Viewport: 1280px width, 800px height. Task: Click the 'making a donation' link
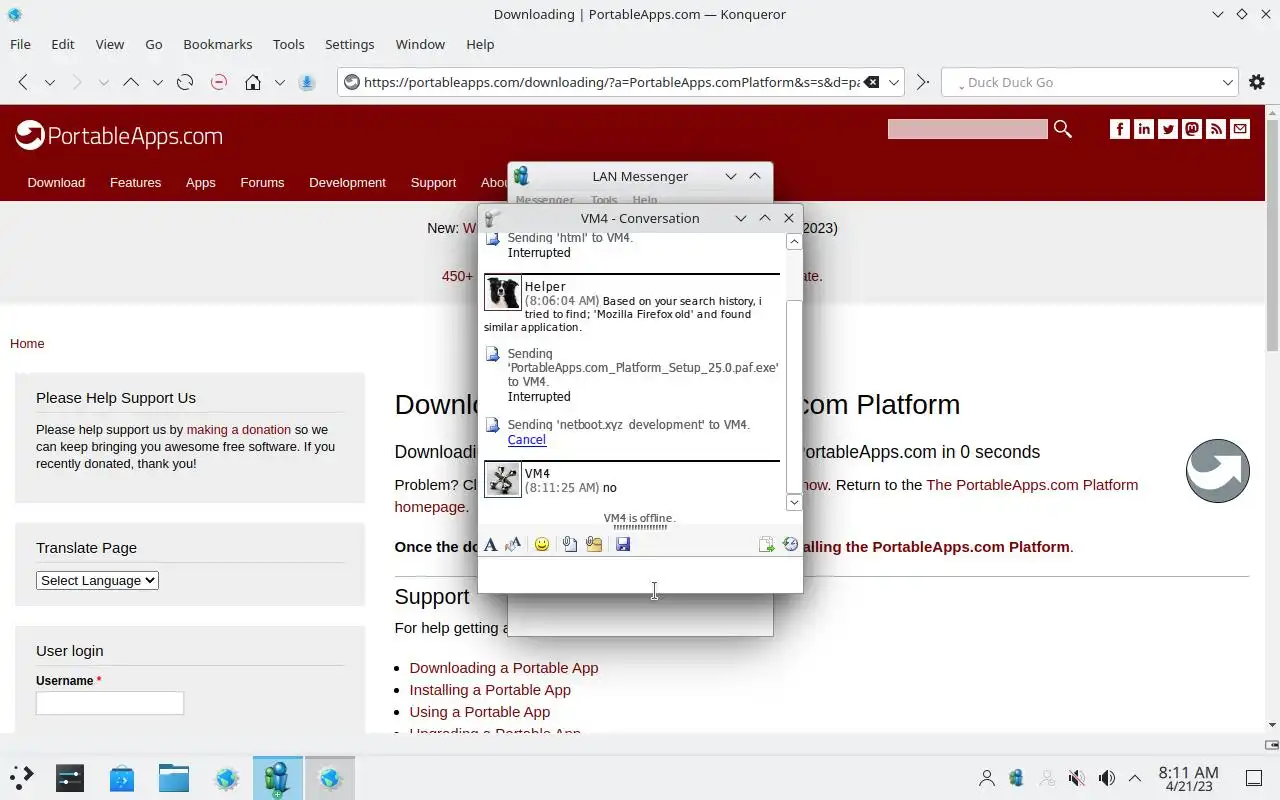click(x=239, y=429)
